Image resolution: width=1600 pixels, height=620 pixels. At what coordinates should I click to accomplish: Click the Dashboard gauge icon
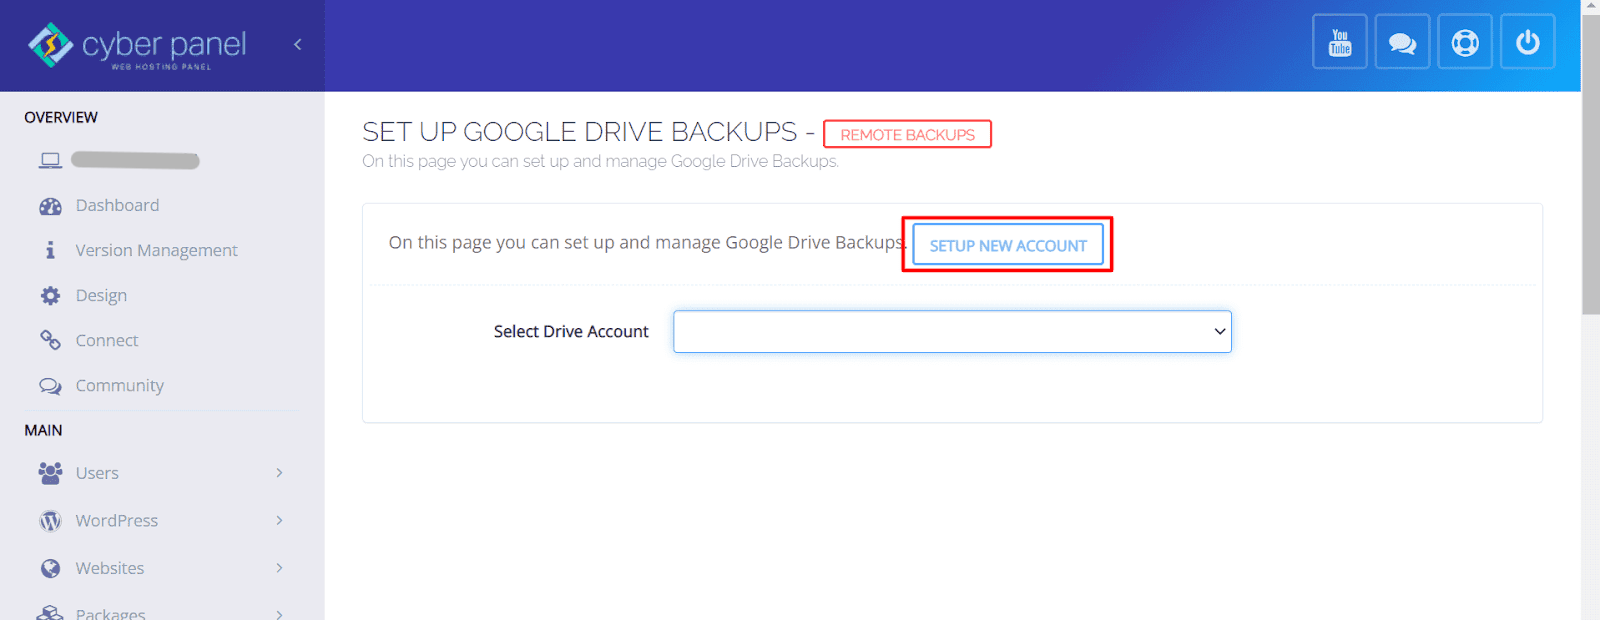click(50, 206)
